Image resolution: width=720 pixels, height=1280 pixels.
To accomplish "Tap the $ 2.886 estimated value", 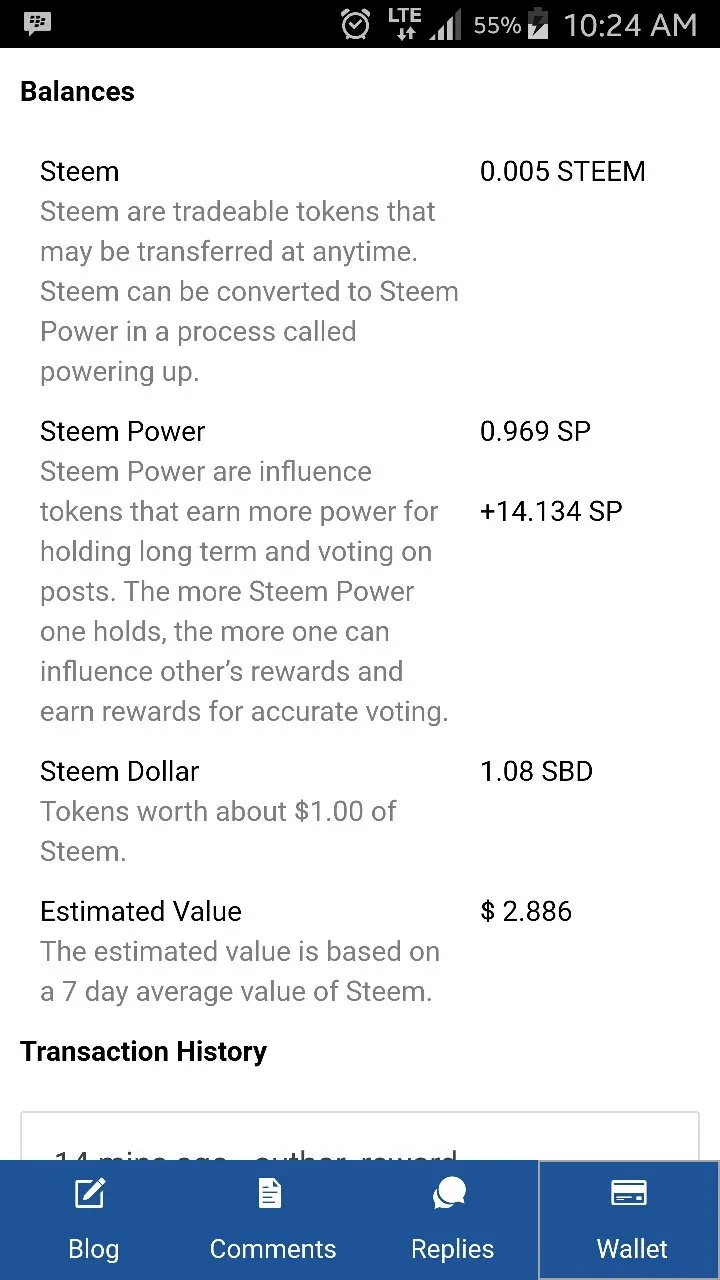I will coord(526,912).
